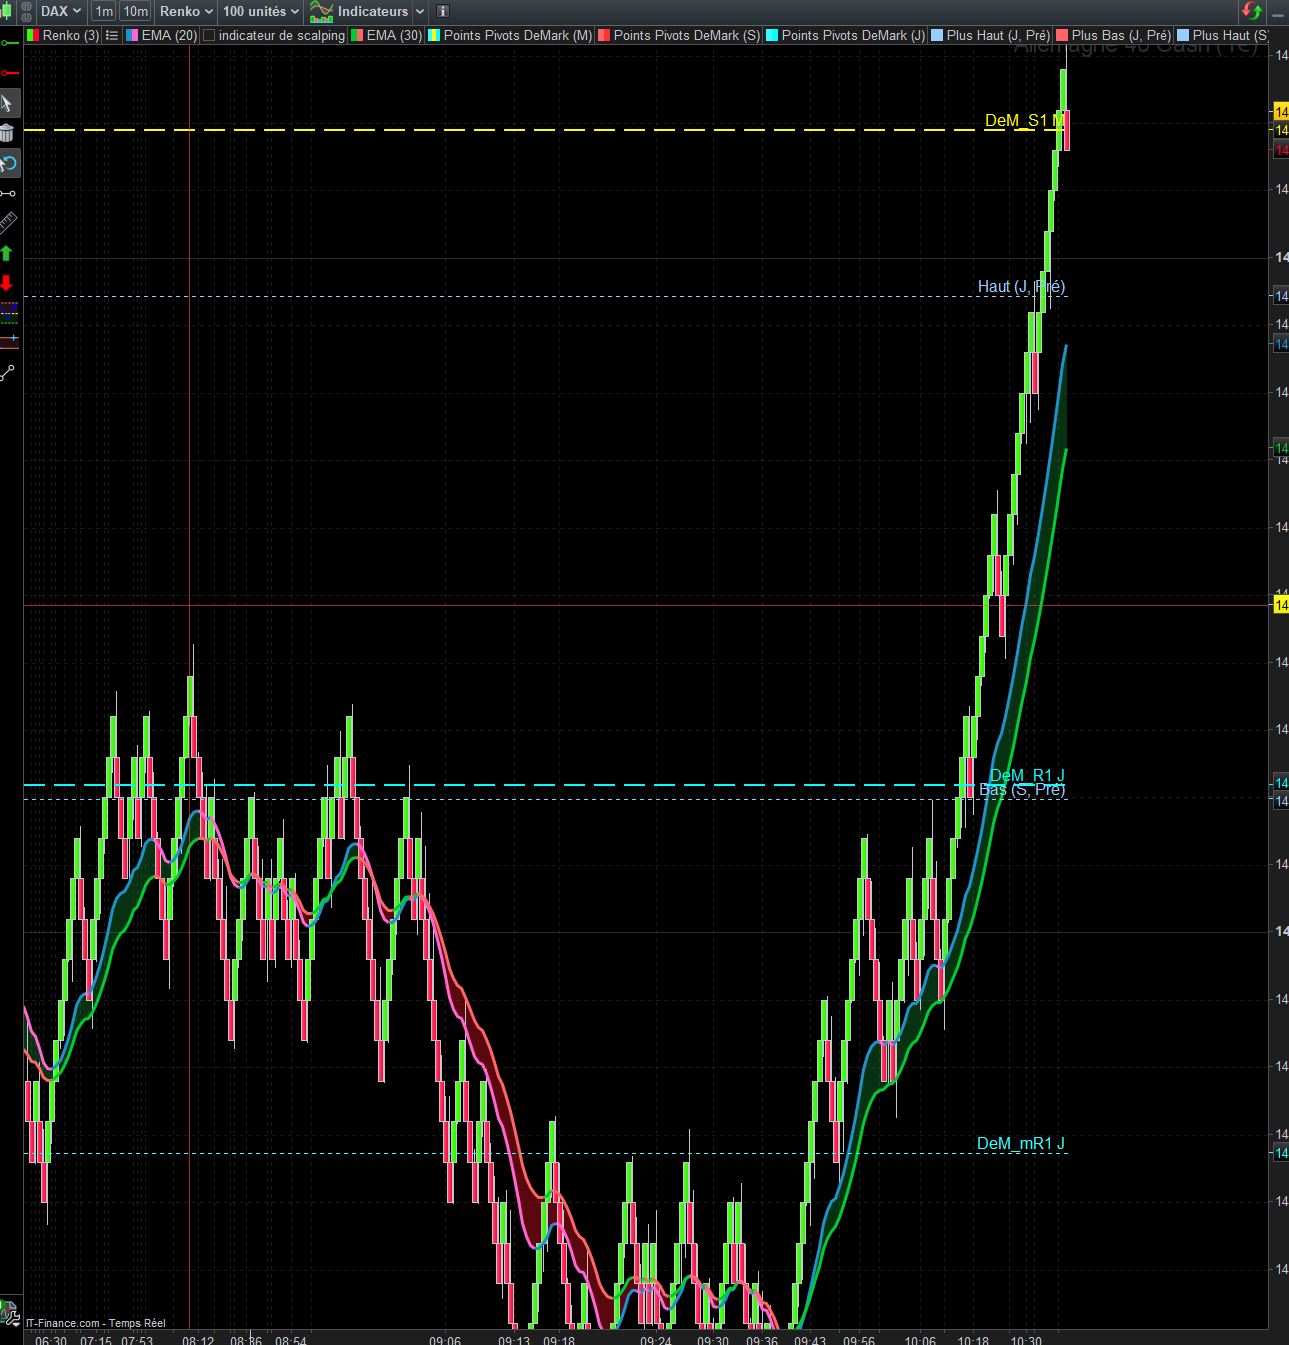The width and height of the screenshot is (1289, 1345).
Task: Click the cursor with blue rotate arrow icon
Action: tap(9, 163)
